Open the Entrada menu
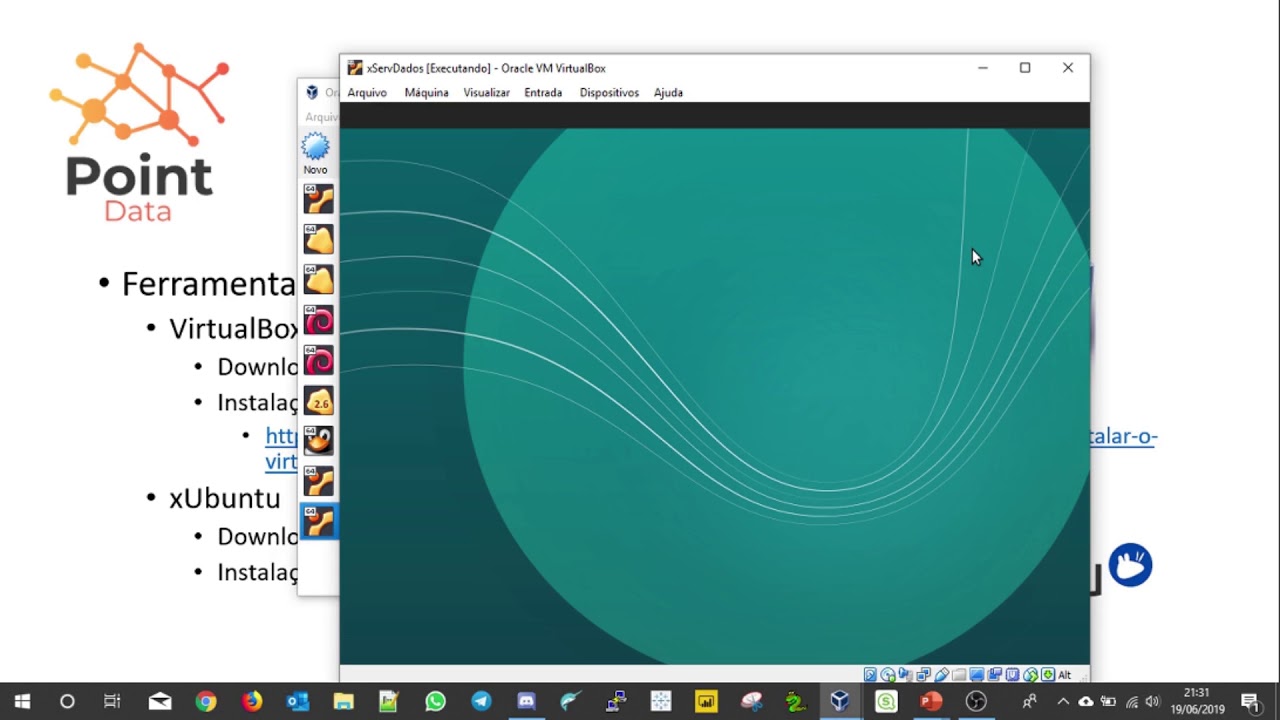Image resolution: width=1280 pixels, height=720 pixels. [x=543, y=92]
